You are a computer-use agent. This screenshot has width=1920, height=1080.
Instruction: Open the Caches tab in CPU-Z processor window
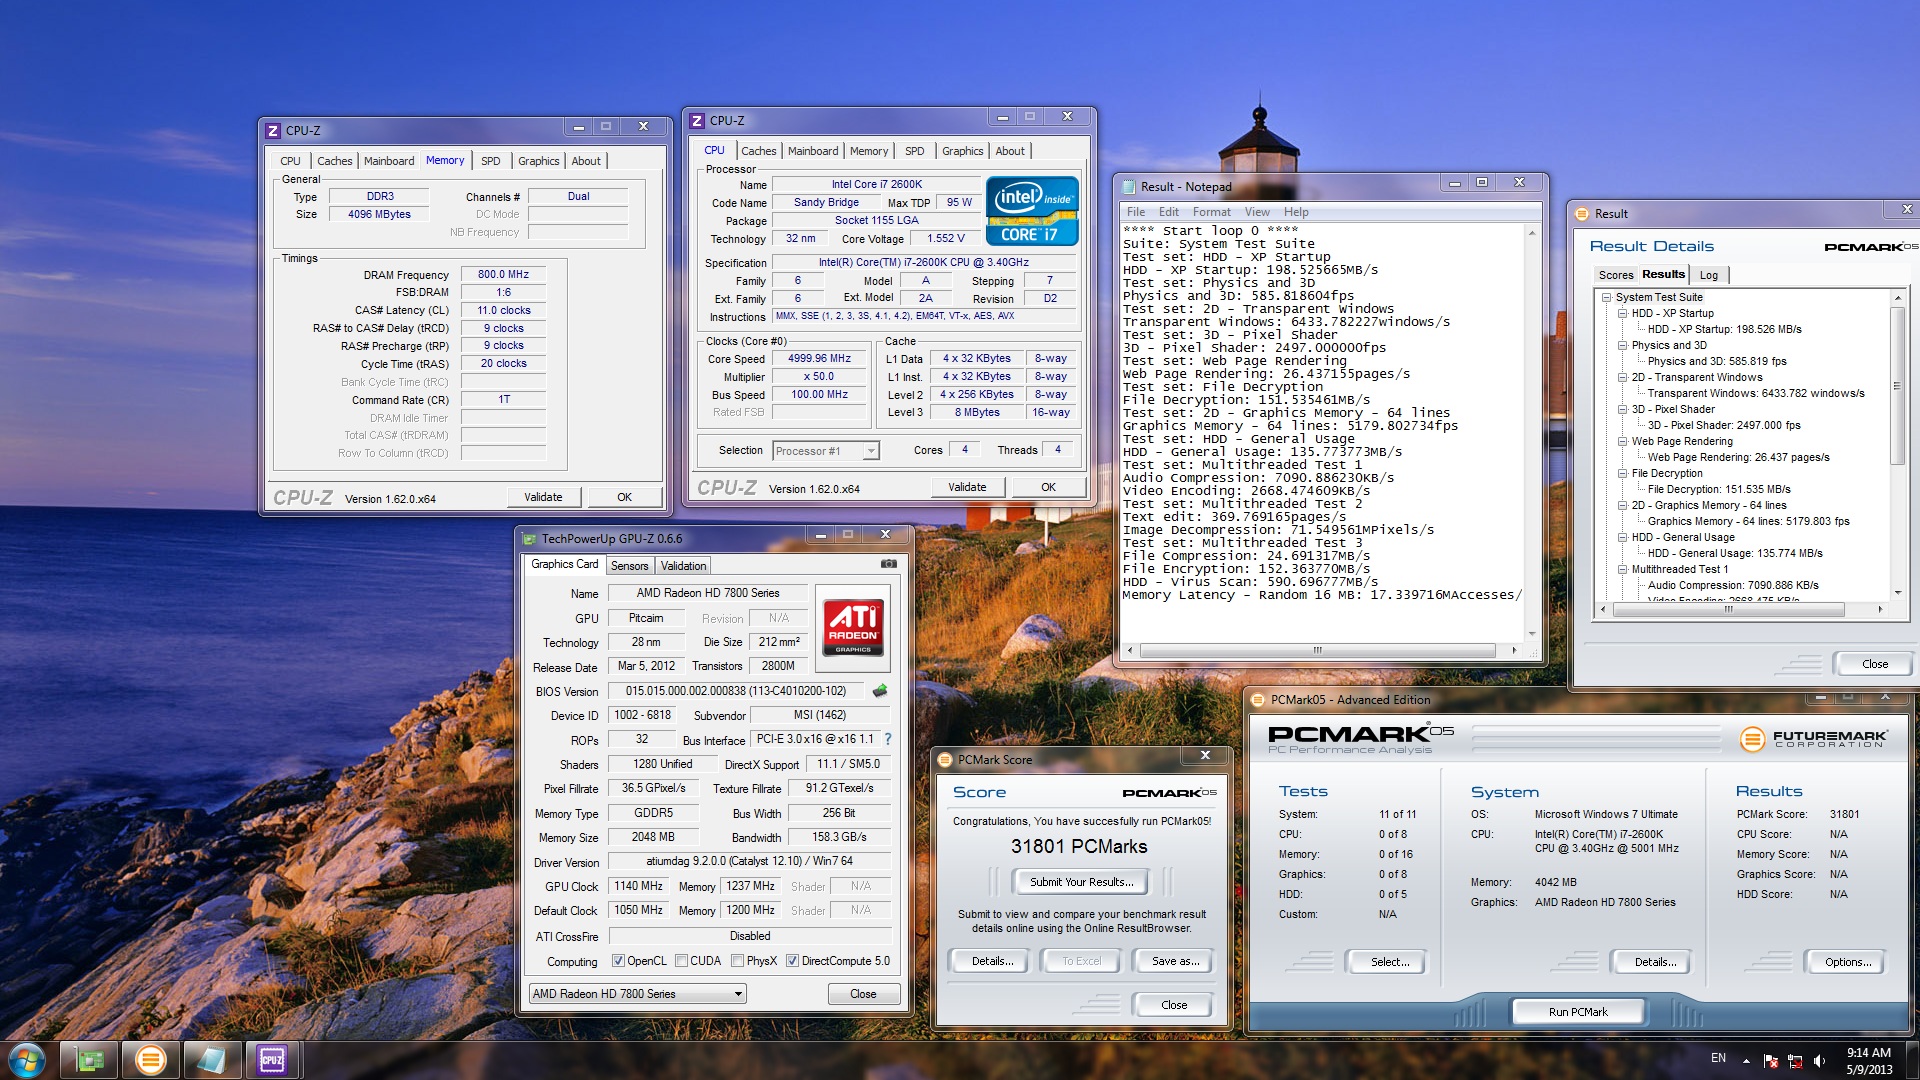tap(758, 151)
